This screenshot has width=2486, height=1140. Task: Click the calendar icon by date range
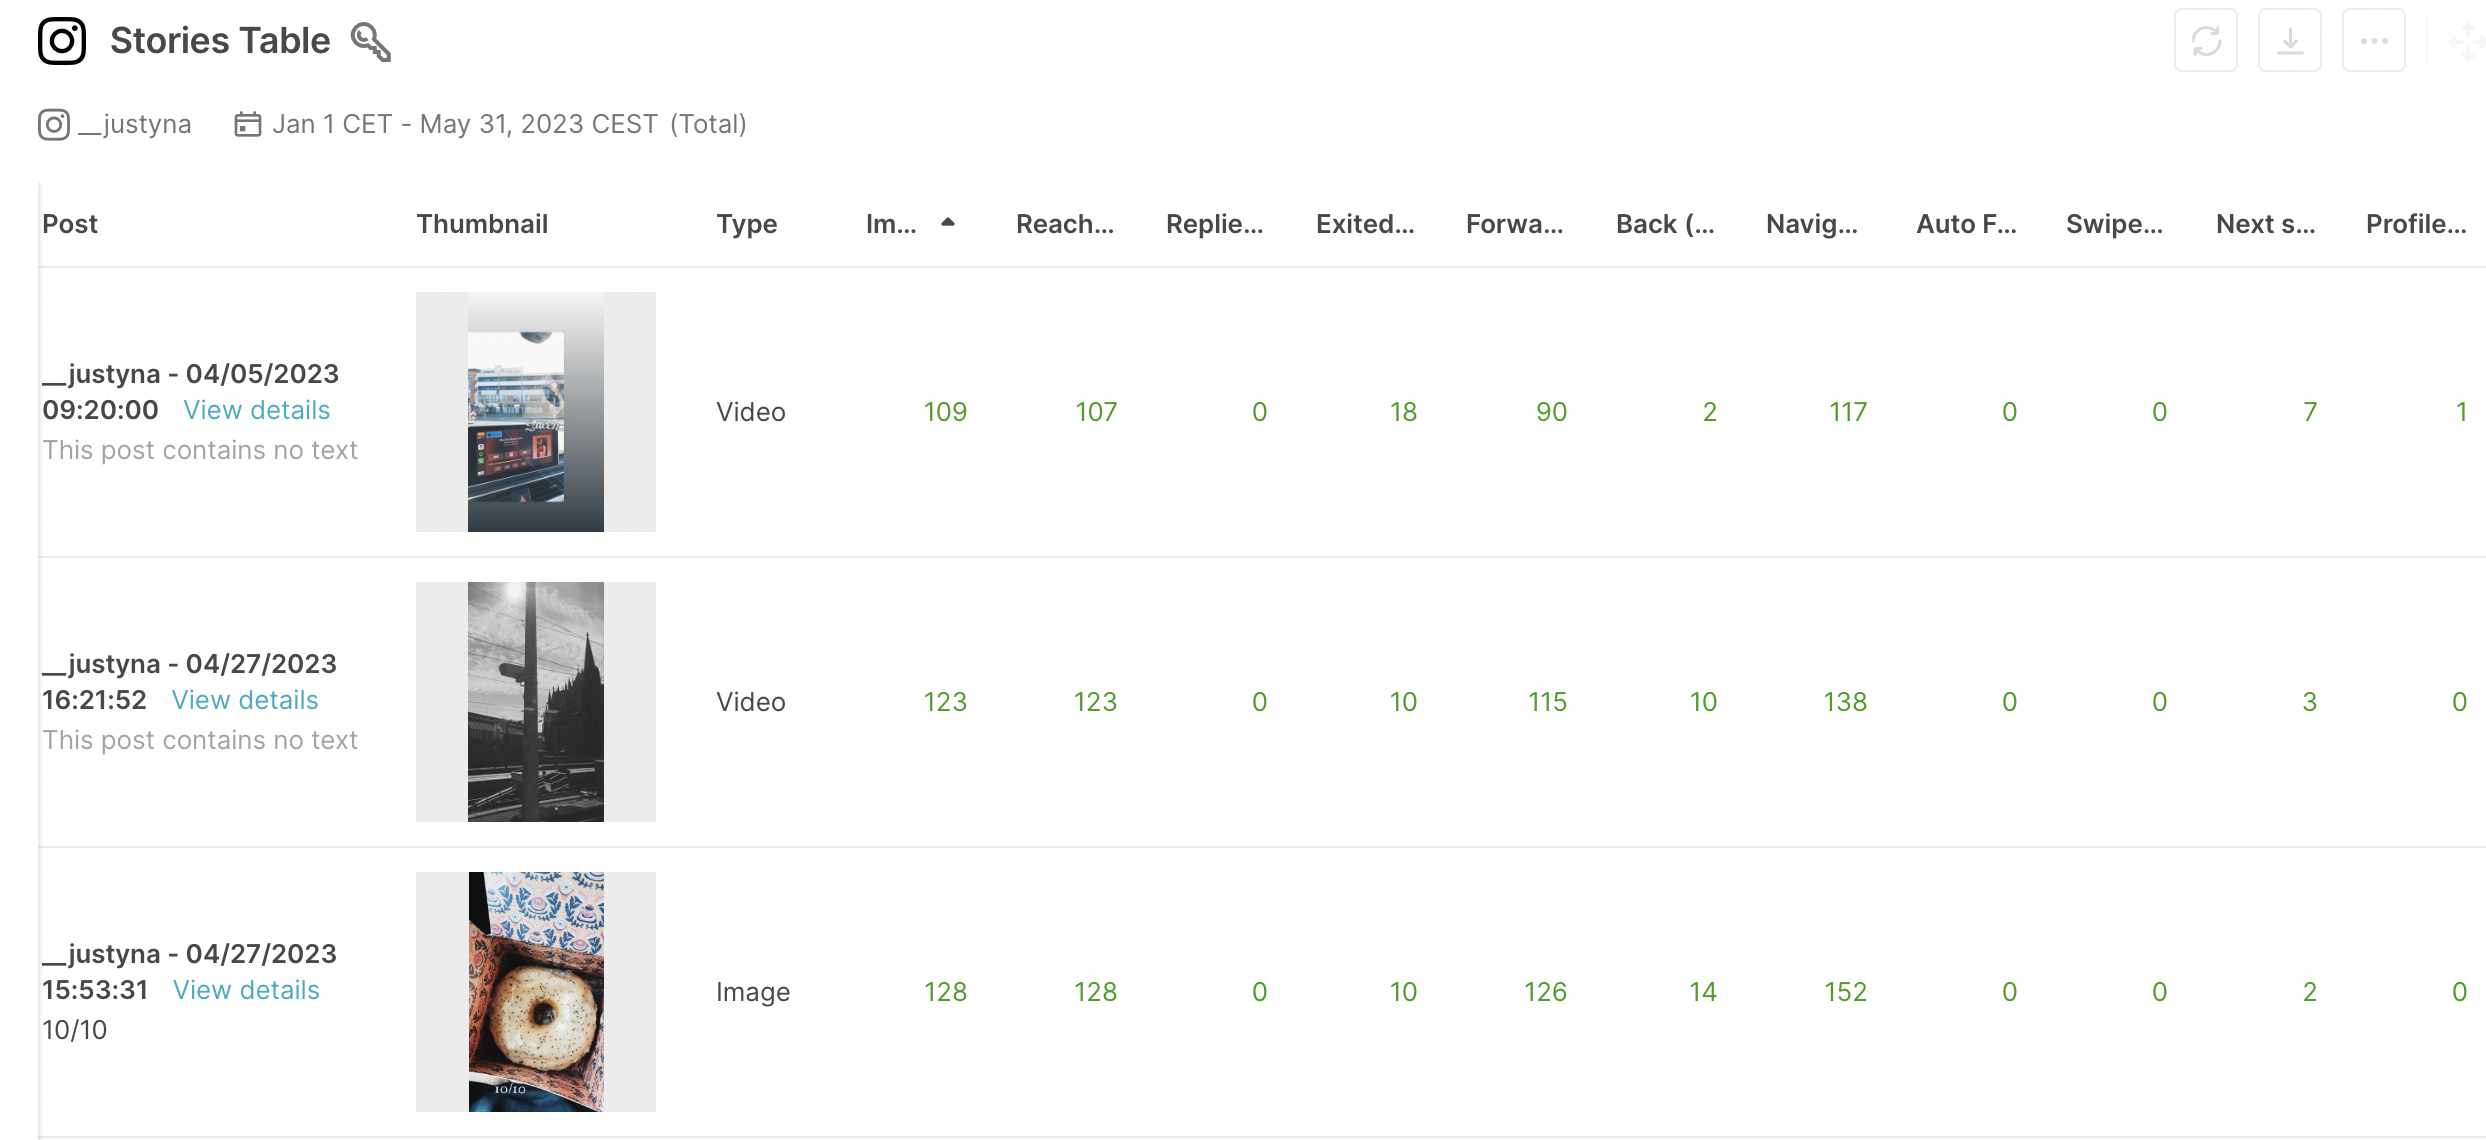(x=247, y=124)
